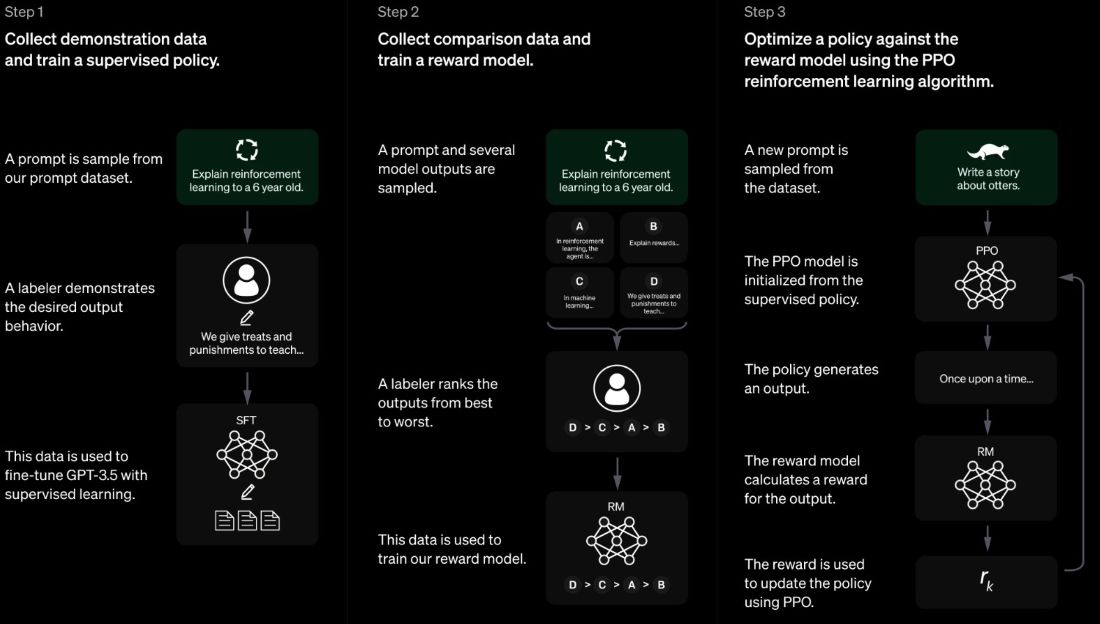This screenshot has width=1100, height=624.
Task: Click the circular logo icon in Step 1 prompt
Action: [246, 150]
